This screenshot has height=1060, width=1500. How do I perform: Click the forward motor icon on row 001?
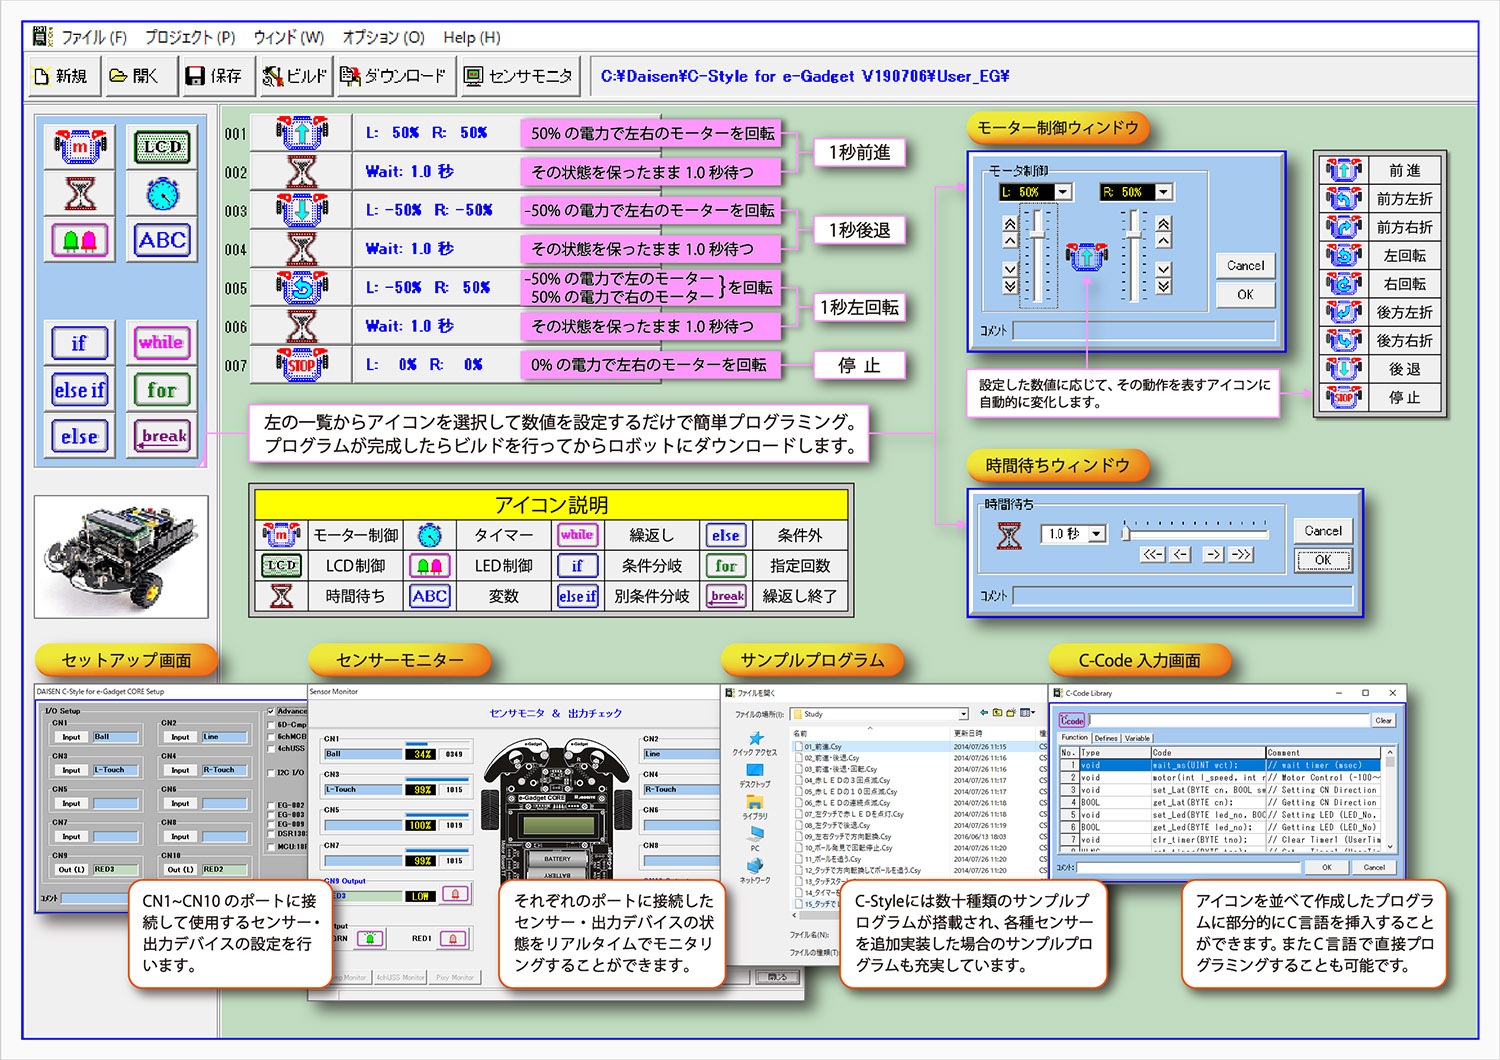pyautogui.click(x=301, y=132)
